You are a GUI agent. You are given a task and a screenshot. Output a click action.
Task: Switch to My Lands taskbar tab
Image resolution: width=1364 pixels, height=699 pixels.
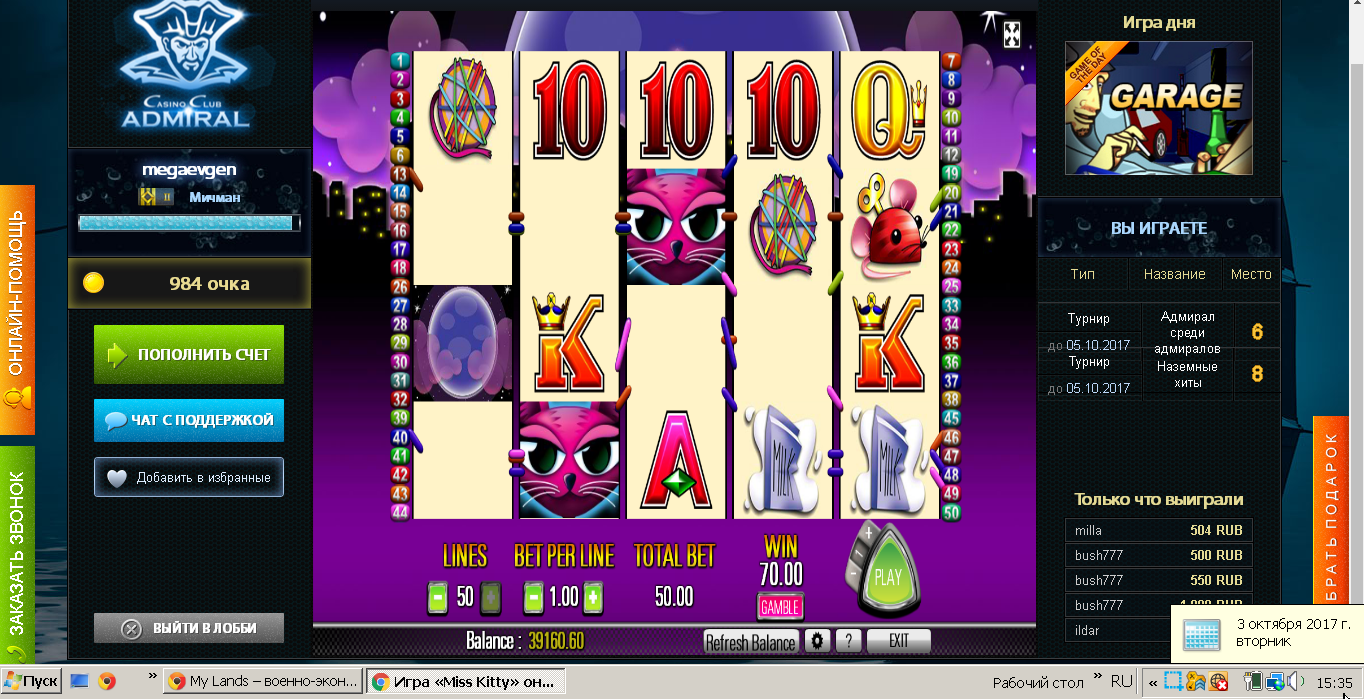click(x=260, y=682)
